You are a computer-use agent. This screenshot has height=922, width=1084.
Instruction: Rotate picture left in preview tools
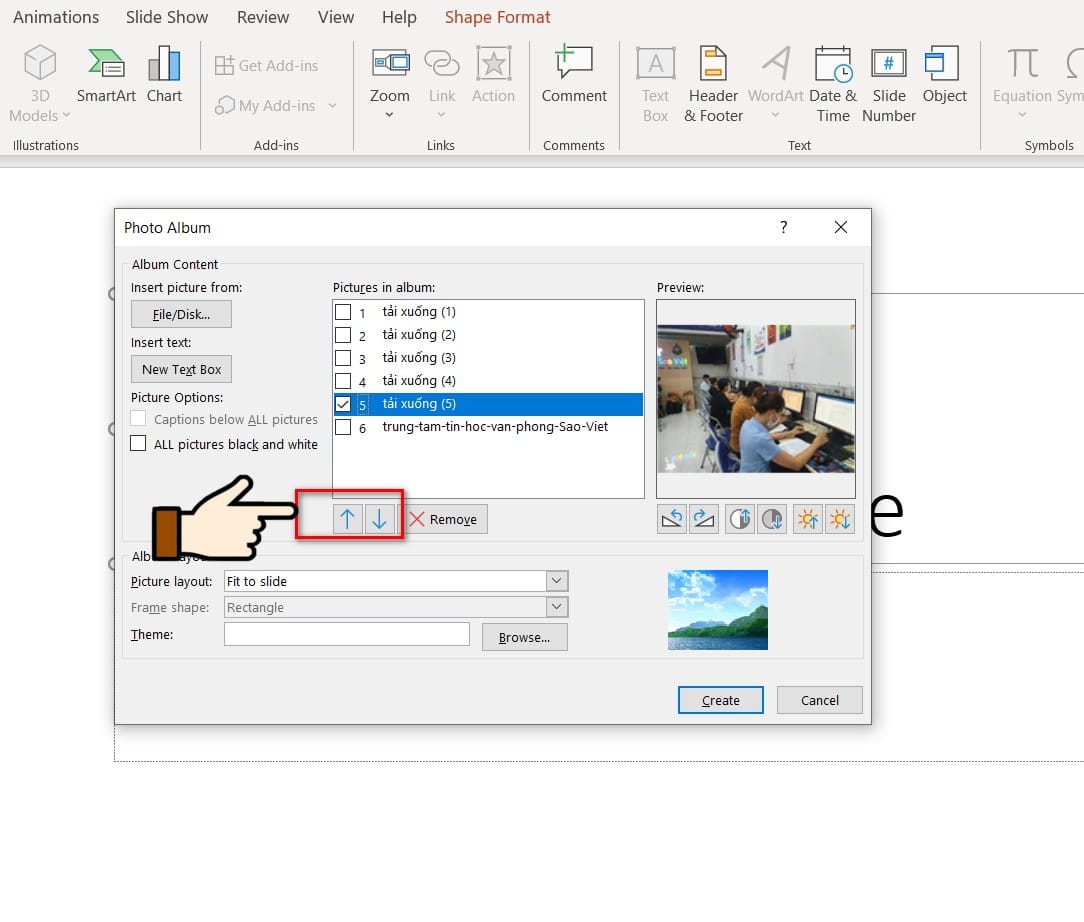(x=673, y=519)
